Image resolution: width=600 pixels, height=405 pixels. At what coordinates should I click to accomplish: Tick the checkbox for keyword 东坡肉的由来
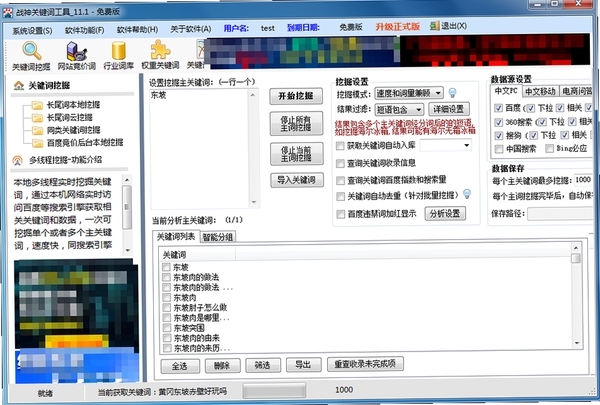pos(166,338)
